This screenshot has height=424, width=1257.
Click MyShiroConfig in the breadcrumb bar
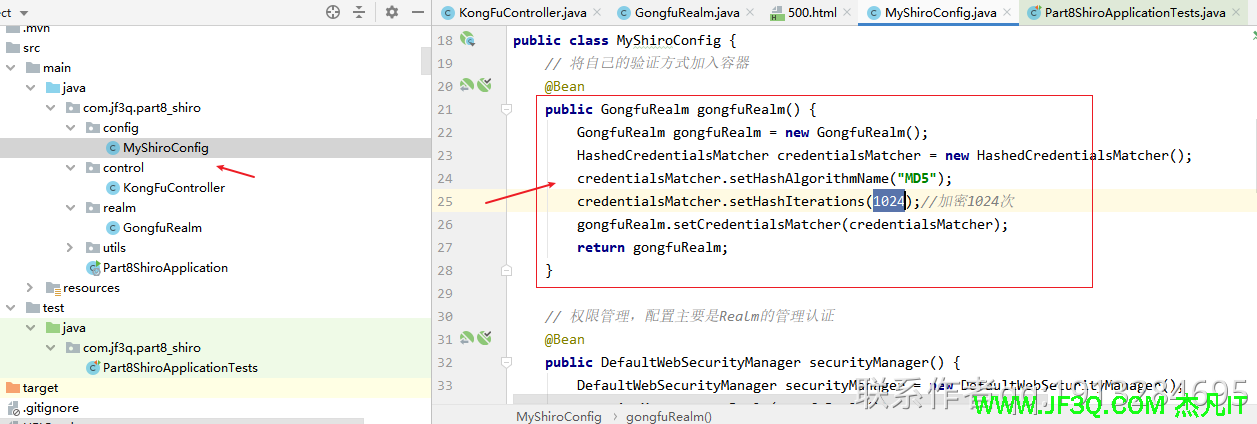coord(558,416)
